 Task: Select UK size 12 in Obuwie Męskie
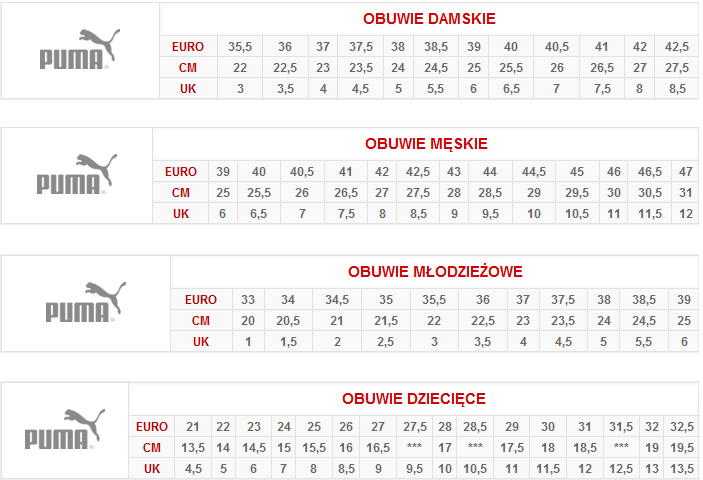[684, 214]
